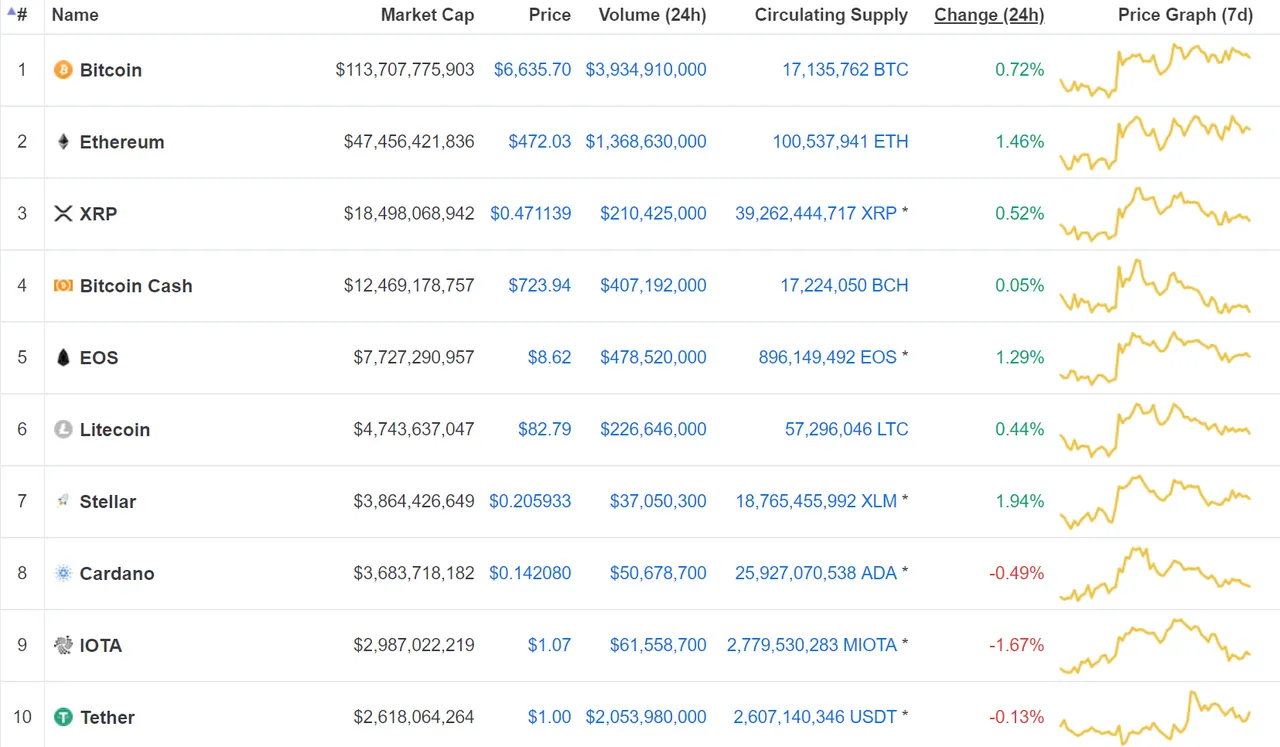This screenshot has height=747, width=1280.
Task: Click IOTA change value -1.67%
Action: pyautogui.click(x=1017, y=646)
